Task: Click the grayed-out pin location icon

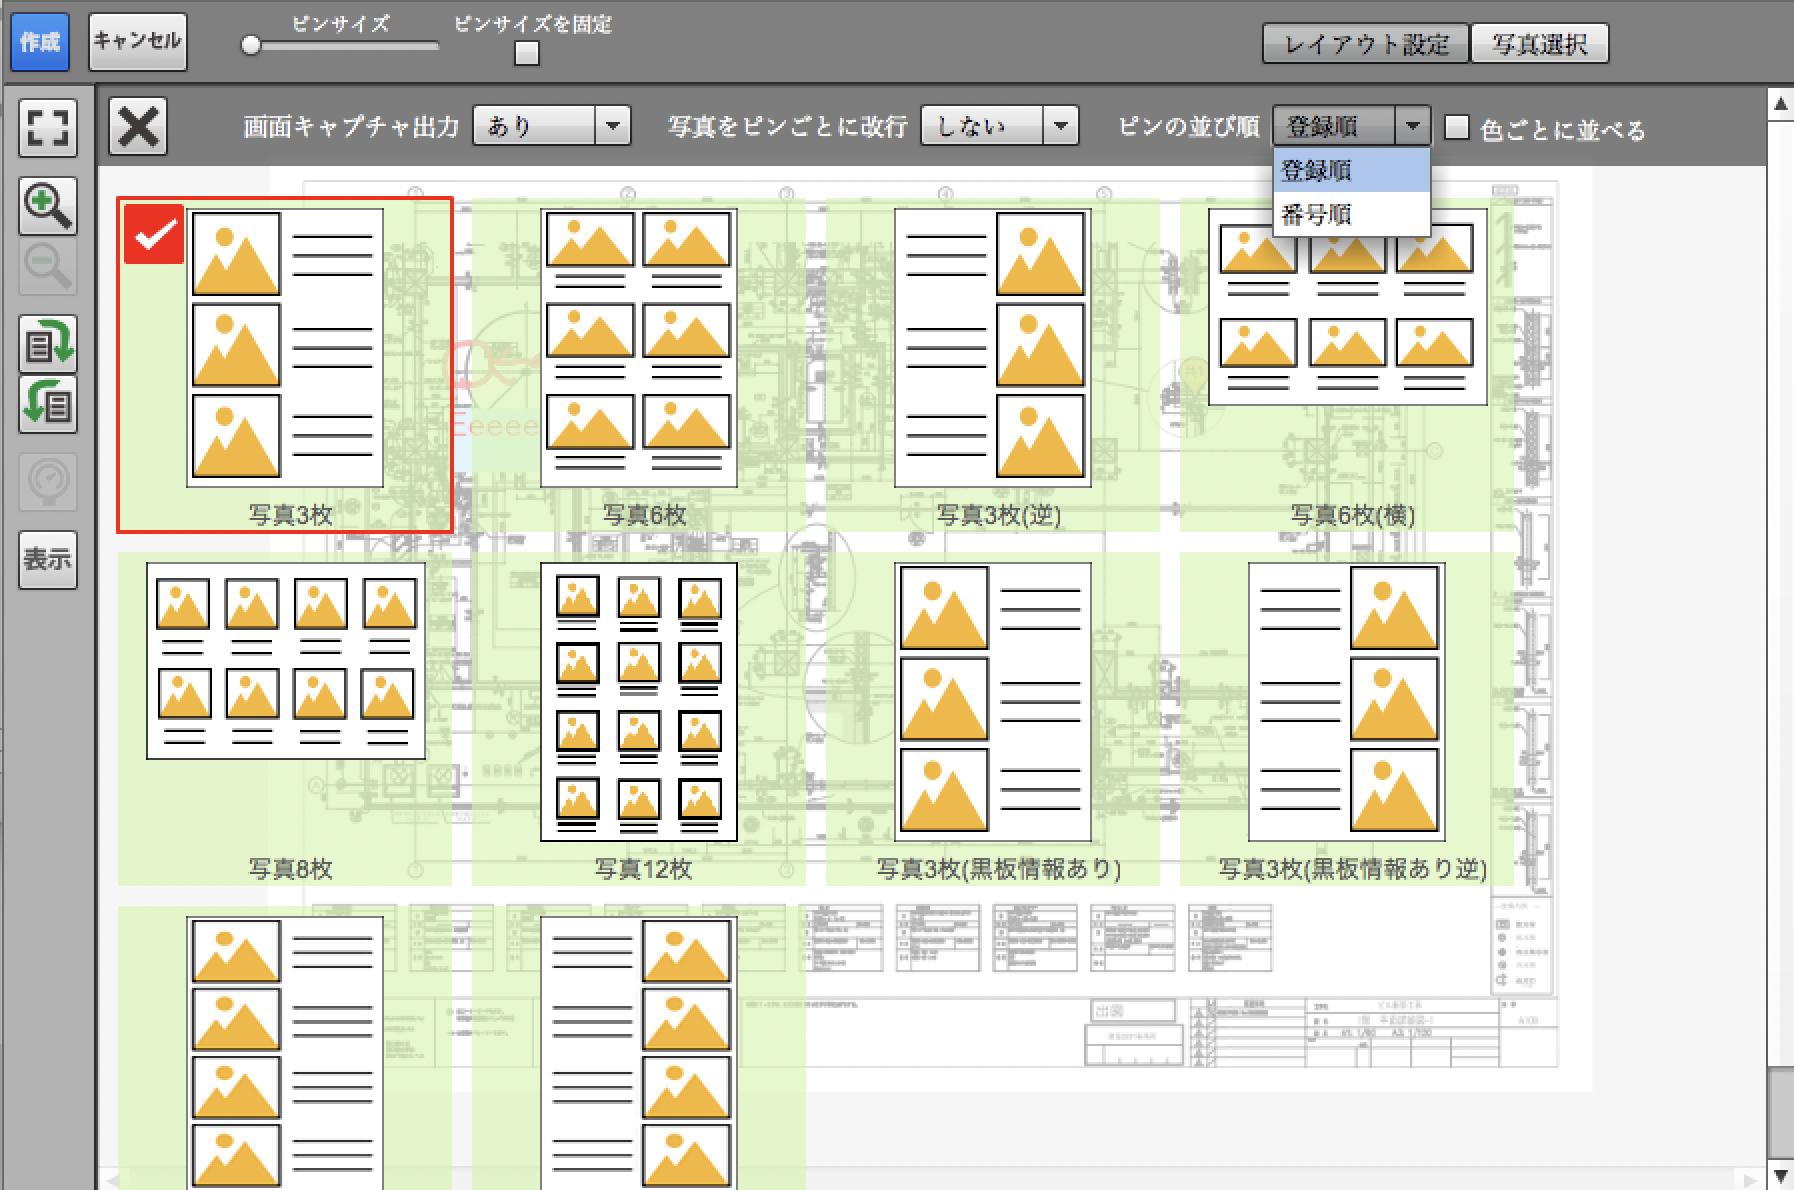Action: click(x=47, y=482)
